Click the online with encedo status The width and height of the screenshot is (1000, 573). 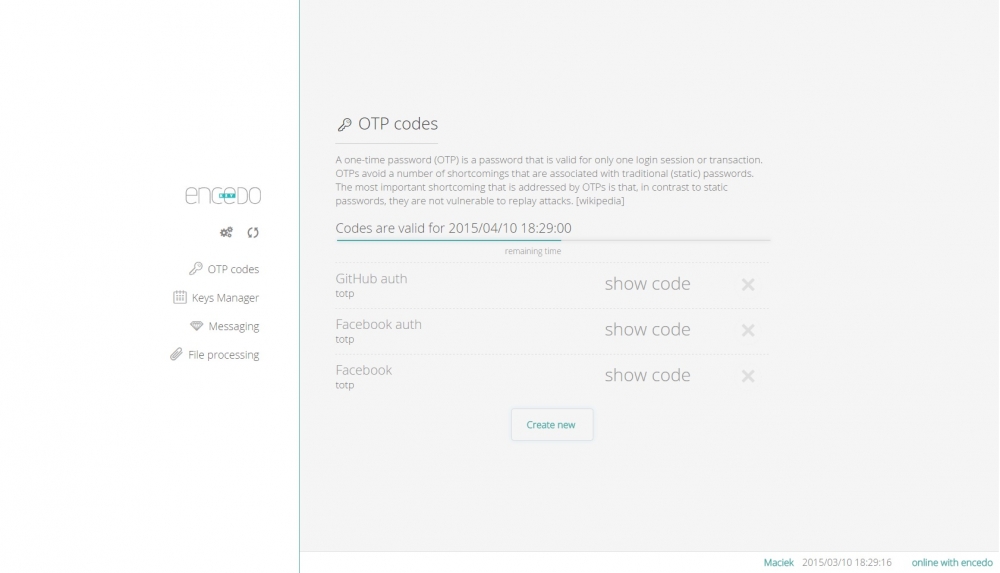(952, 563)
